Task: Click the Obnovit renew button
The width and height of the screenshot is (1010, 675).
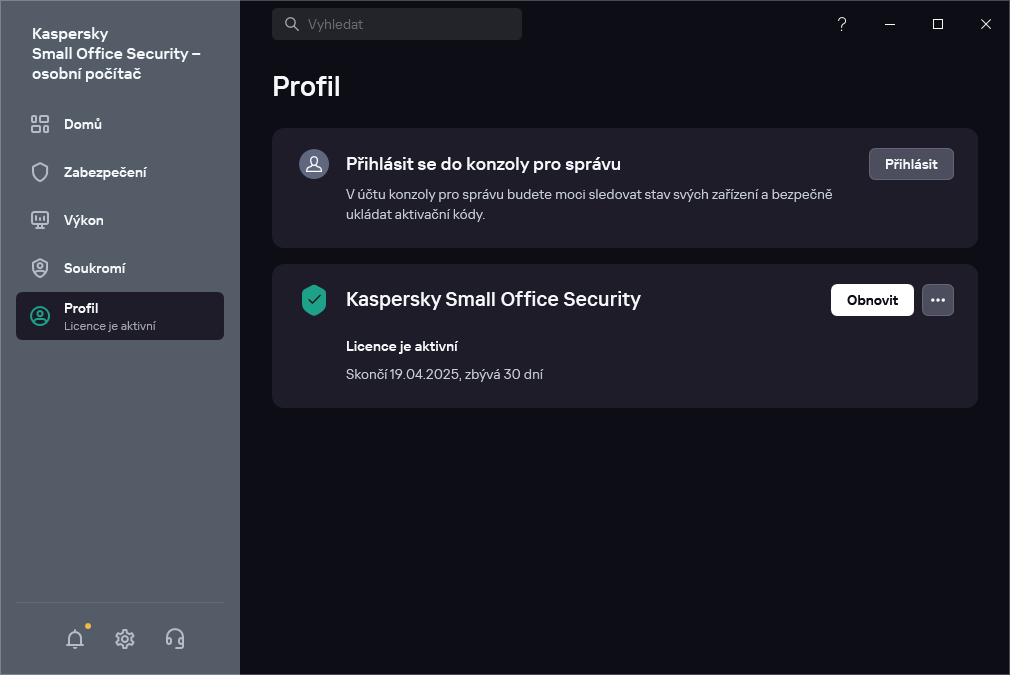Action: [872, 300]
